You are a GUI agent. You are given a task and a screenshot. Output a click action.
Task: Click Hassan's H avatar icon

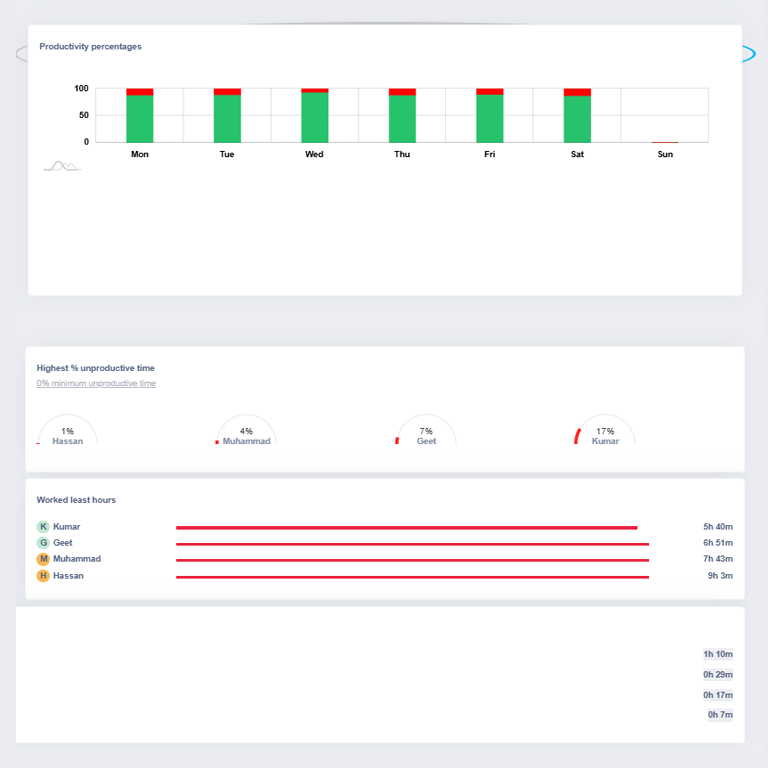tap(43, 576)
